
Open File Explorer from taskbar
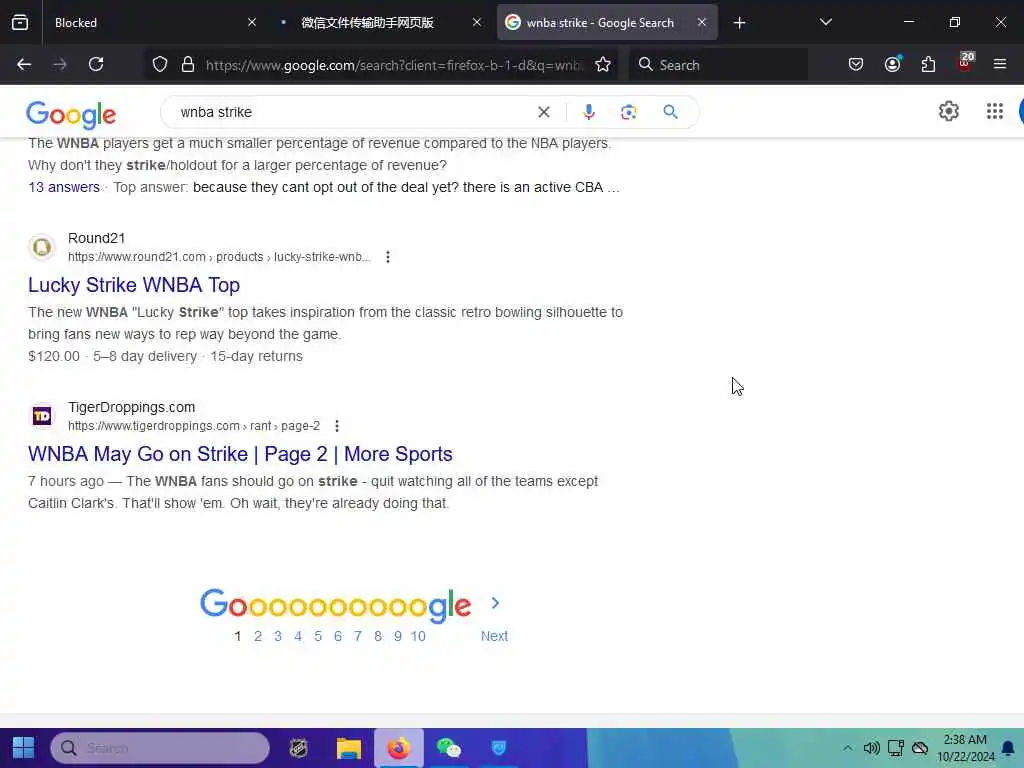[x=349, y=748]
